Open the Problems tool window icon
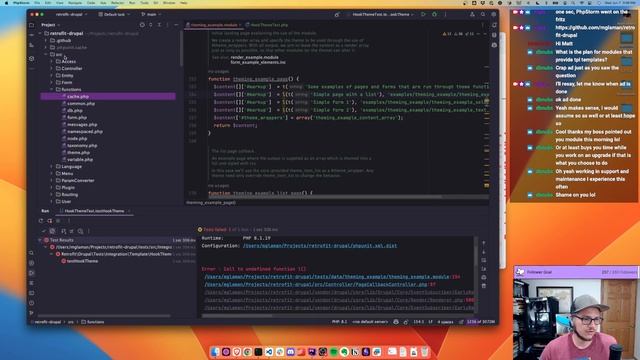 (32, 303)
